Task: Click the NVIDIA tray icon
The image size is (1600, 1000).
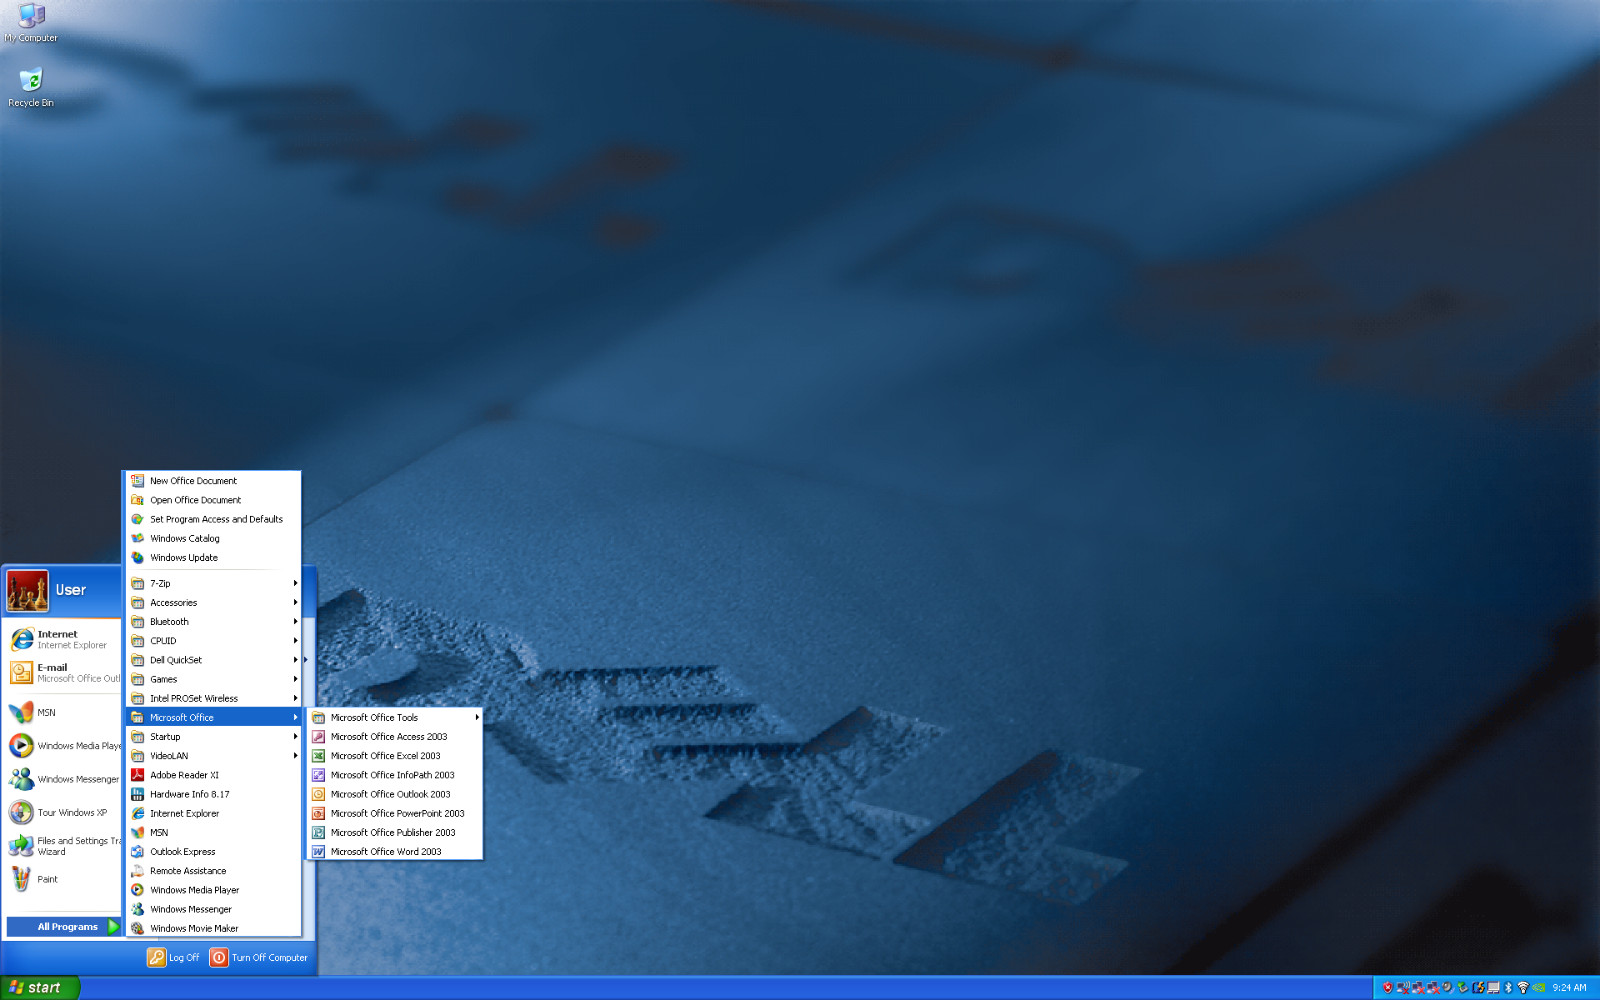Action: click(x=1539, y=988)
